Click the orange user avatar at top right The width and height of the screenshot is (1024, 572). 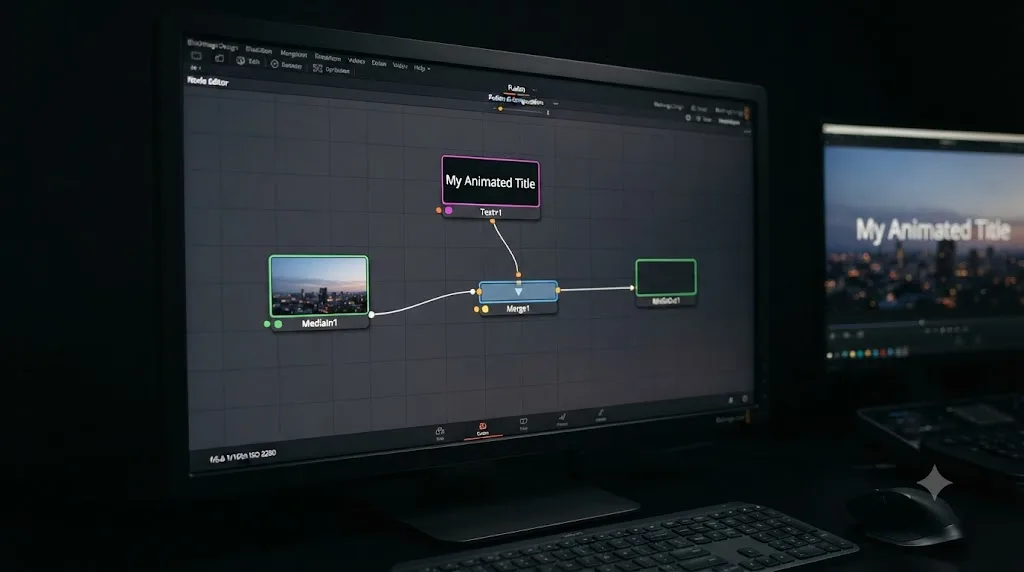point(748,114)
